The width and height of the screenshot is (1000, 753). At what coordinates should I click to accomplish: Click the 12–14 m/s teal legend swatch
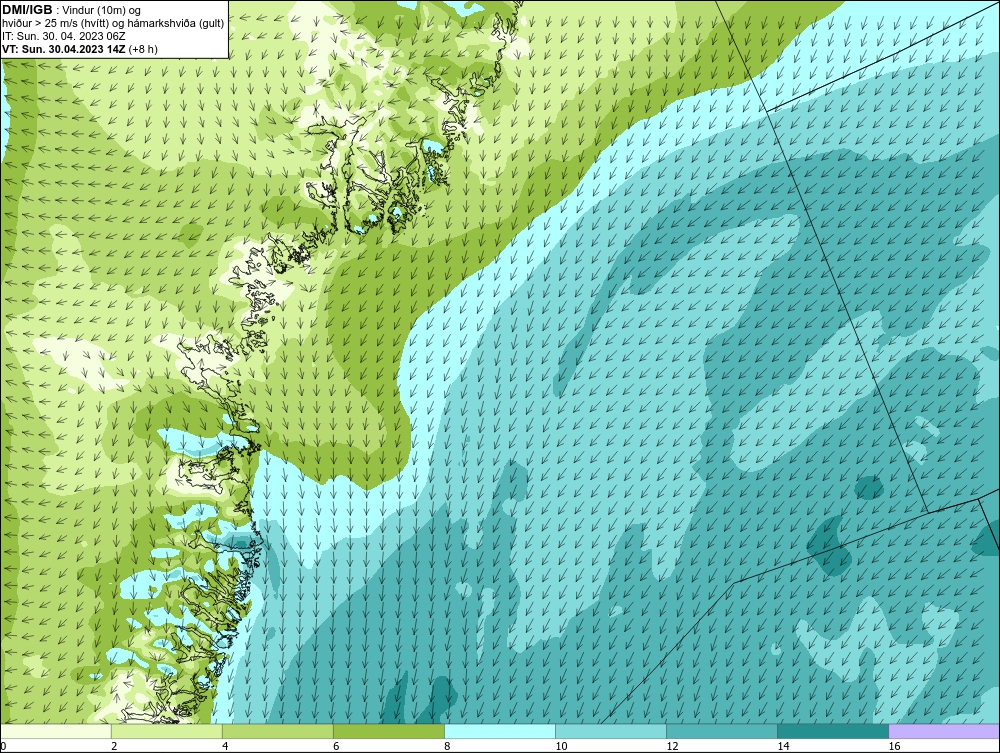(x=721, y=731)
